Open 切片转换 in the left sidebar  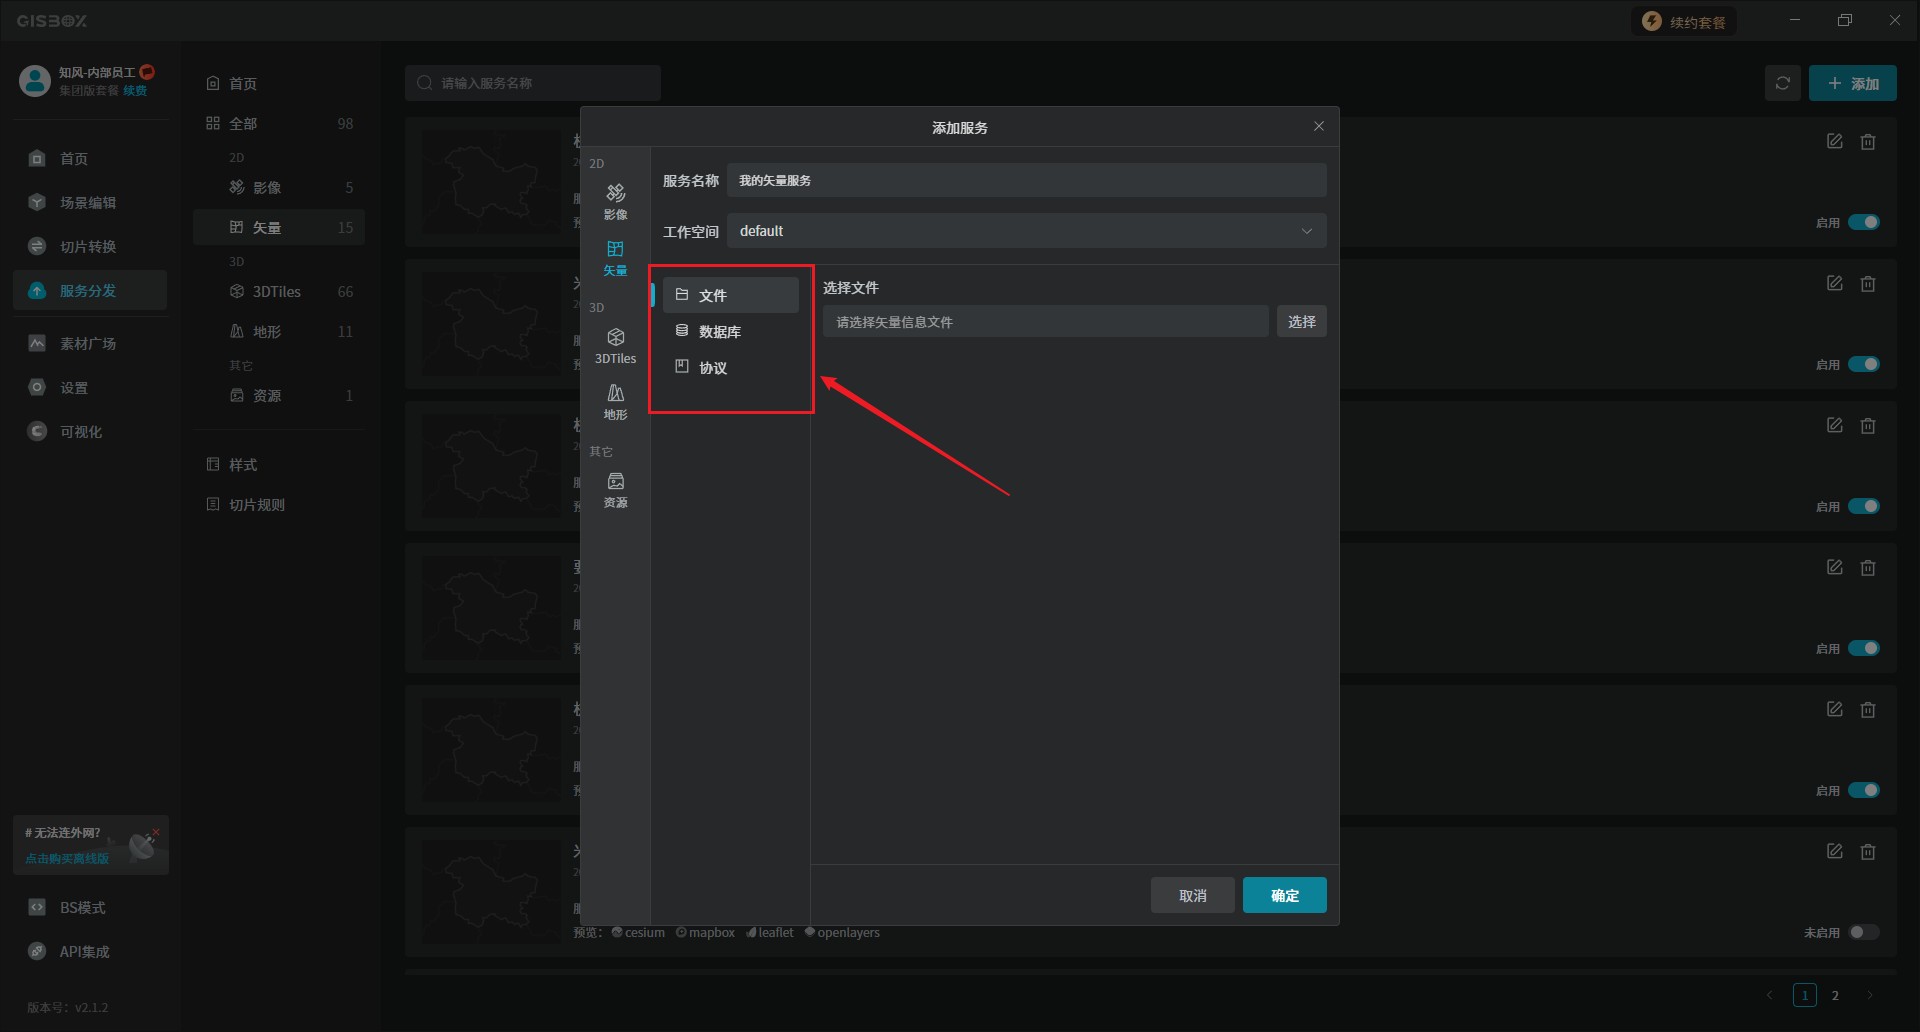click(88, 247)
